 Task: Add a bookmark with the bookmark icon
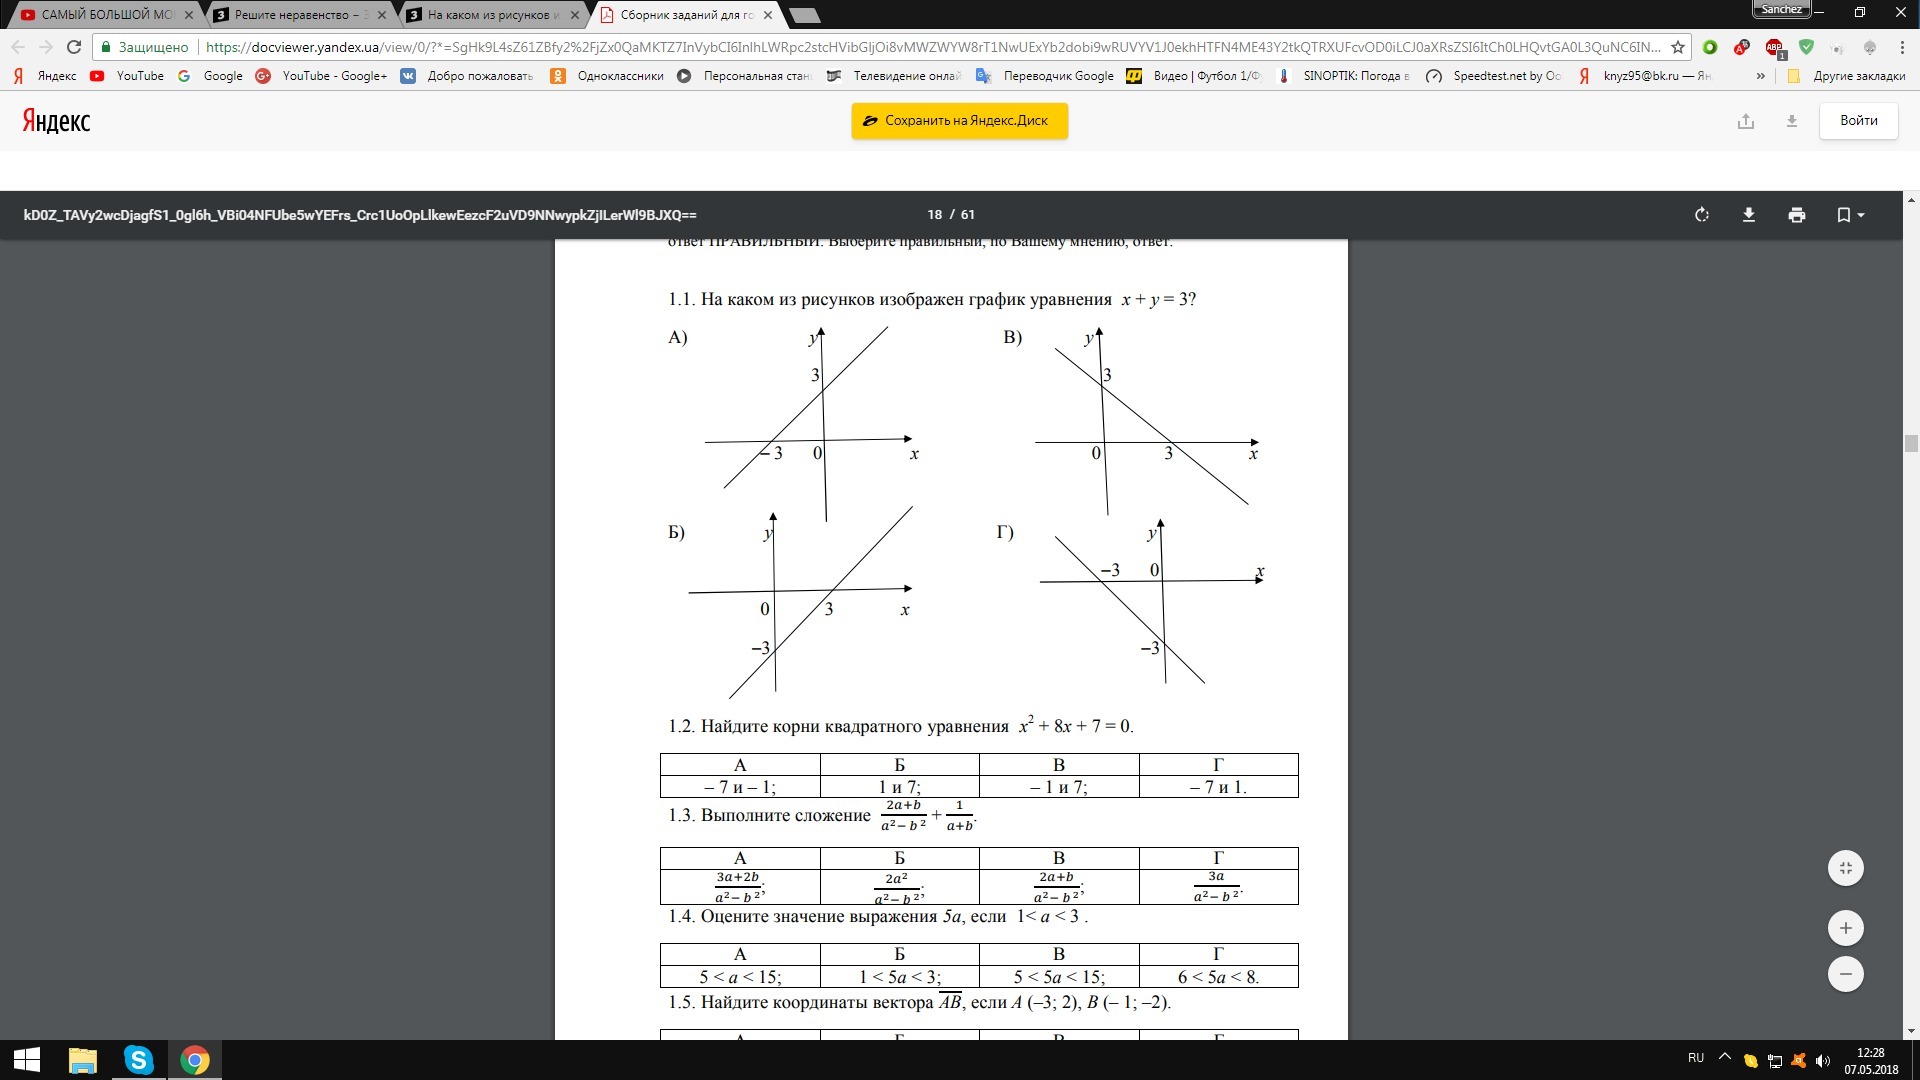tap(1843, 215)
